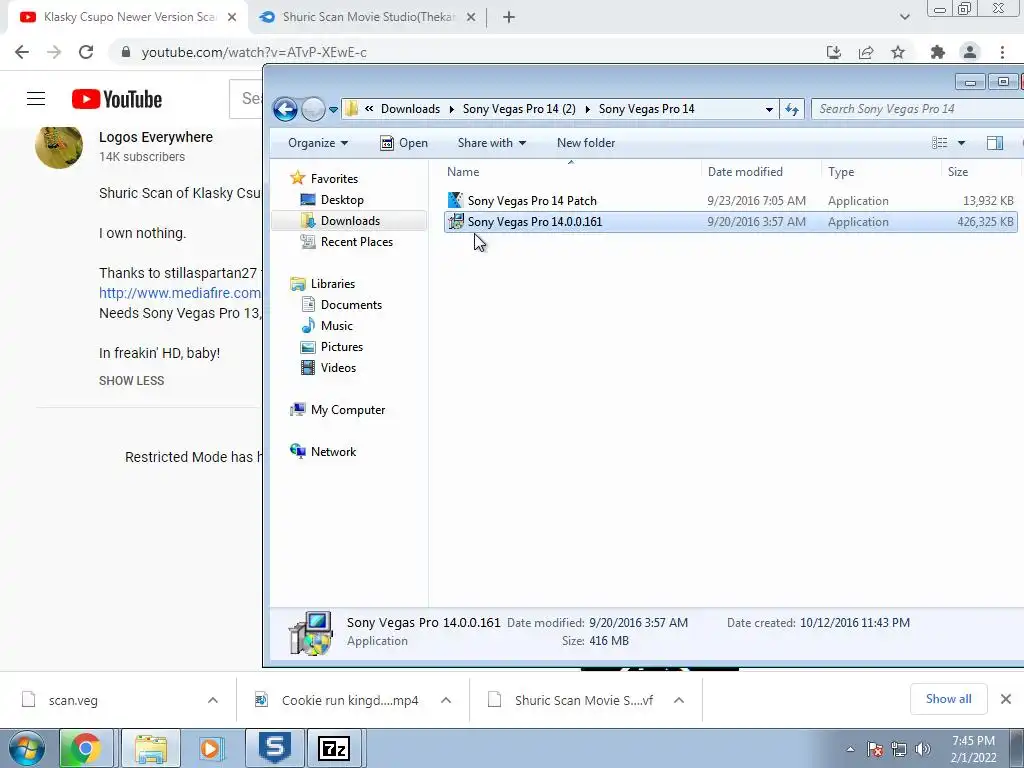Click the Sony Vegas Pro 14.0.0.161 installer icon
This screenshot has width=1024, height=768.
coord(455,221)
